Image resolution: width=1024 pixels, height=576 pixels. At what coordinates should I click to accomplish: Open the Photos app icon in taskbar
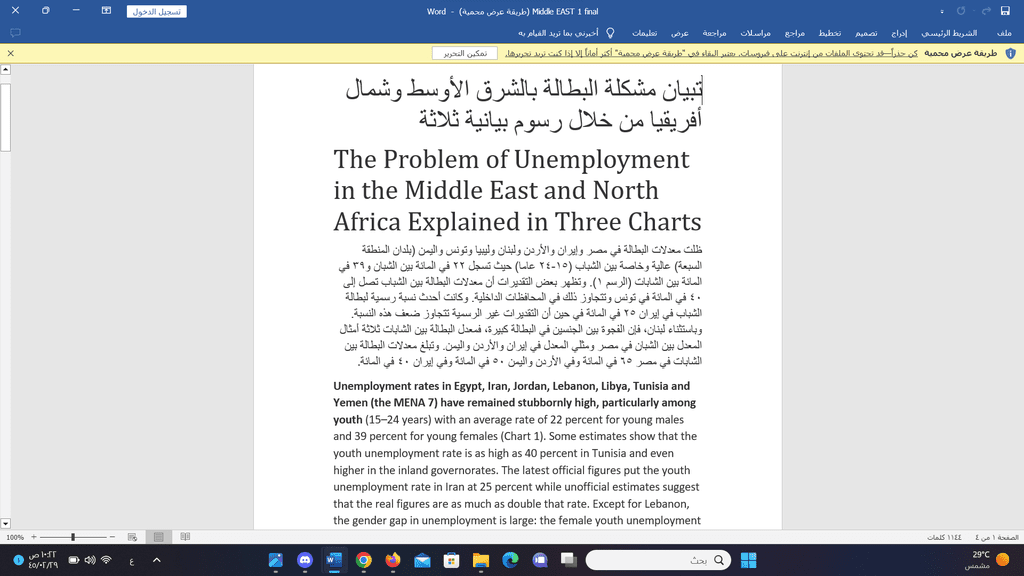[276, 560]
